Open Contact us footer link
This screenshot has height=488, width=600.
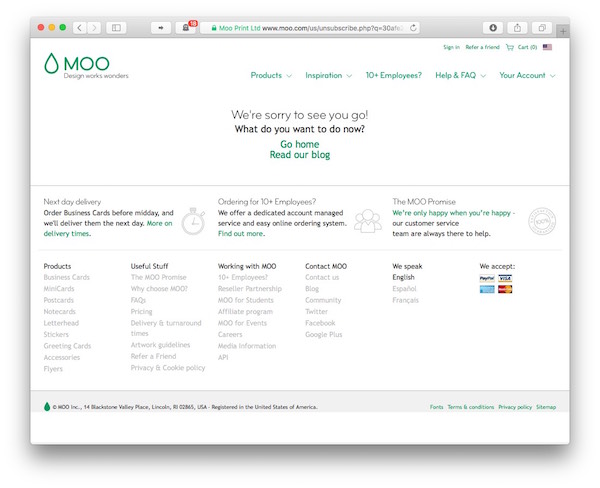tap(322, 277)
